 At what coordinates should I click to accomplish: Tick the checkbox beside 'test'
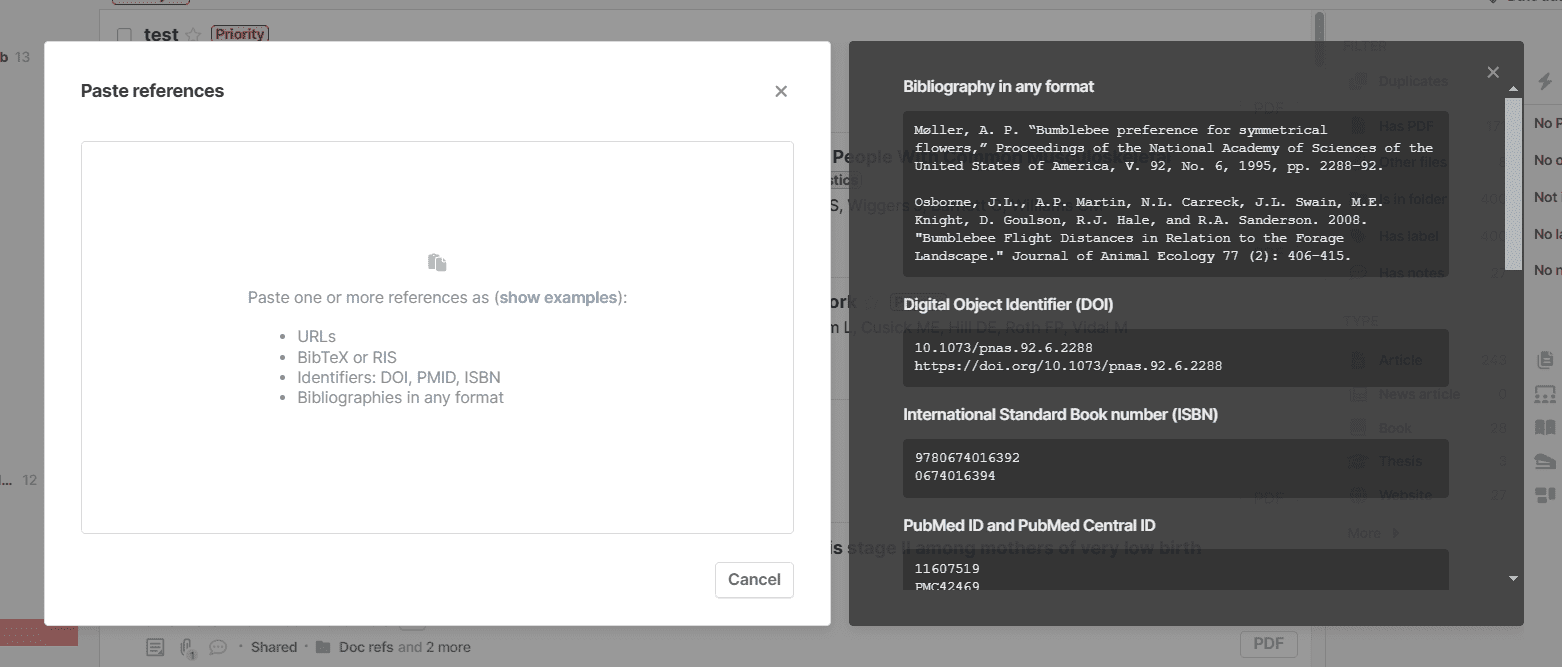click(x=124, y=35)
